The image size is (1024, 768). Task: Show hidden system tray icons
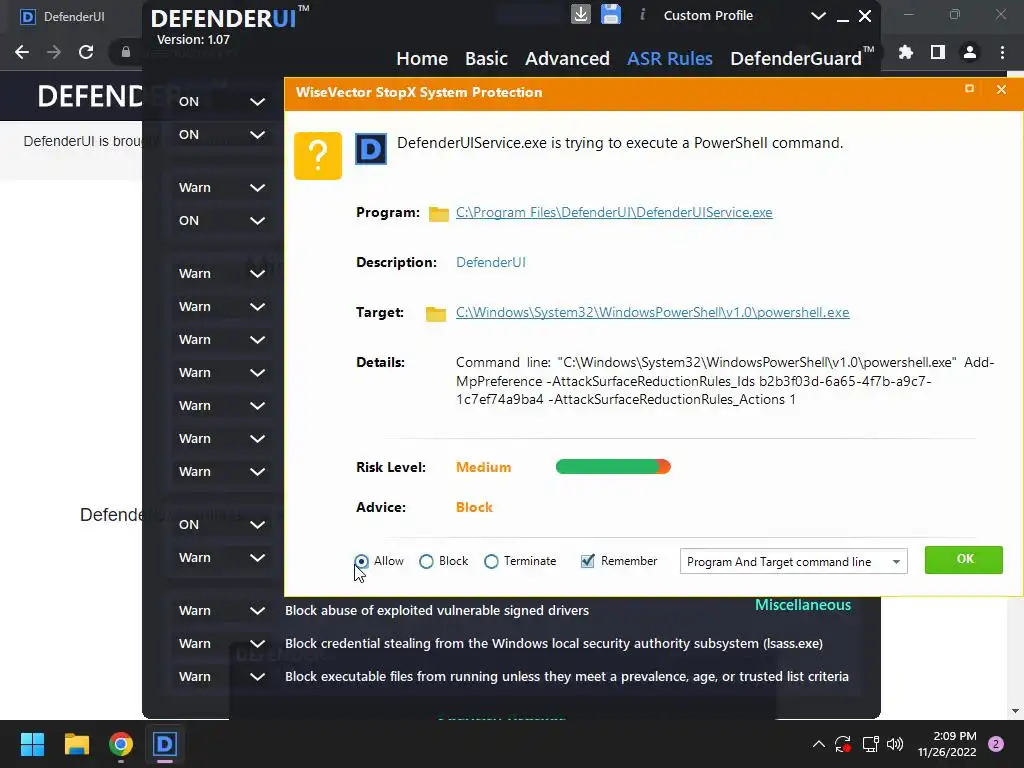(x=818, y=744)
